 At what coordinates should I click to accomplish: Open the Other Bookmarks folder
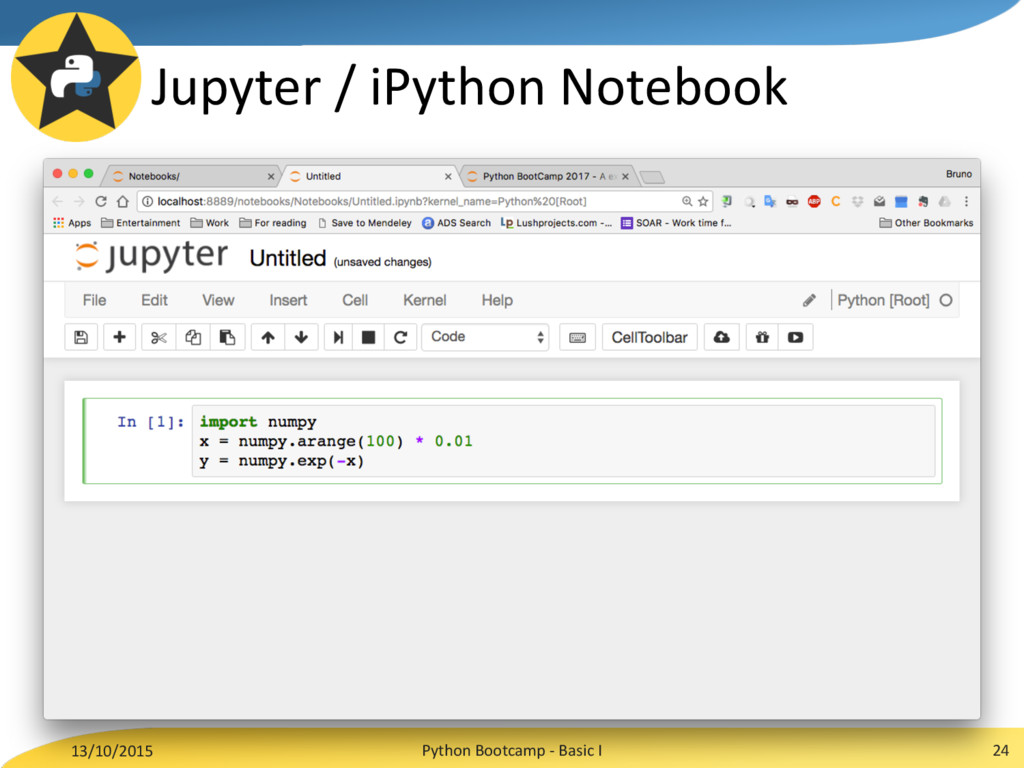point(926,223)
